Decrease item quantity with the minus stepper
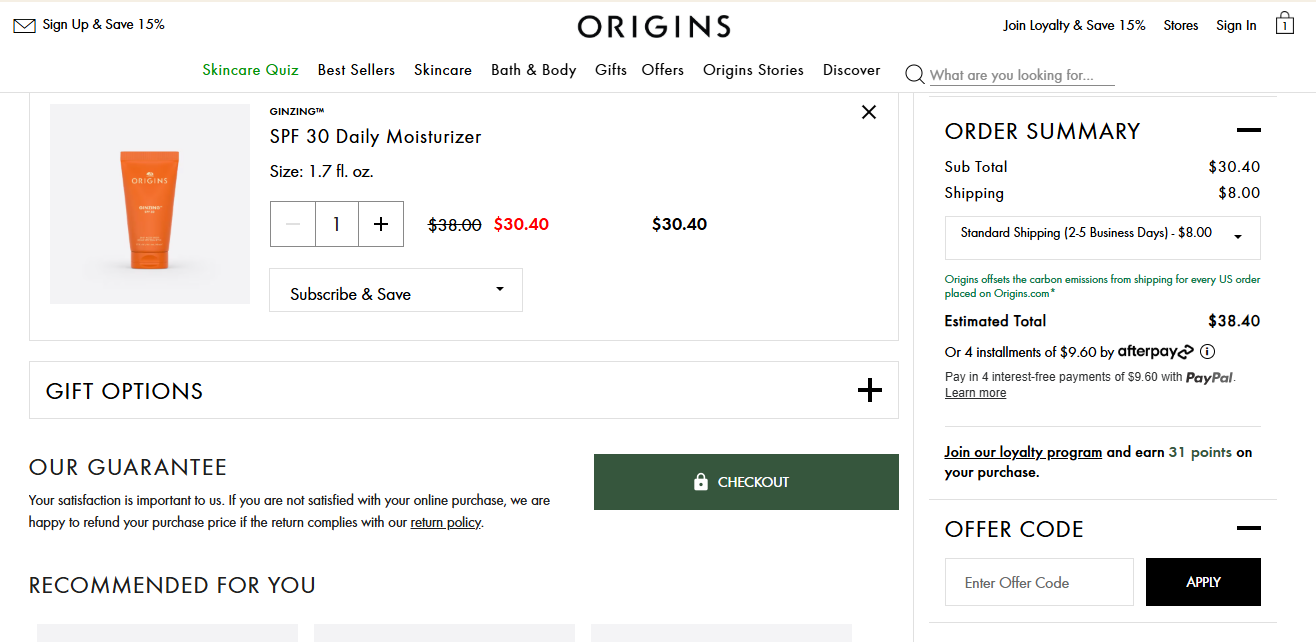The width and height of the screenshot is (1316, 642). coord(292,223)
